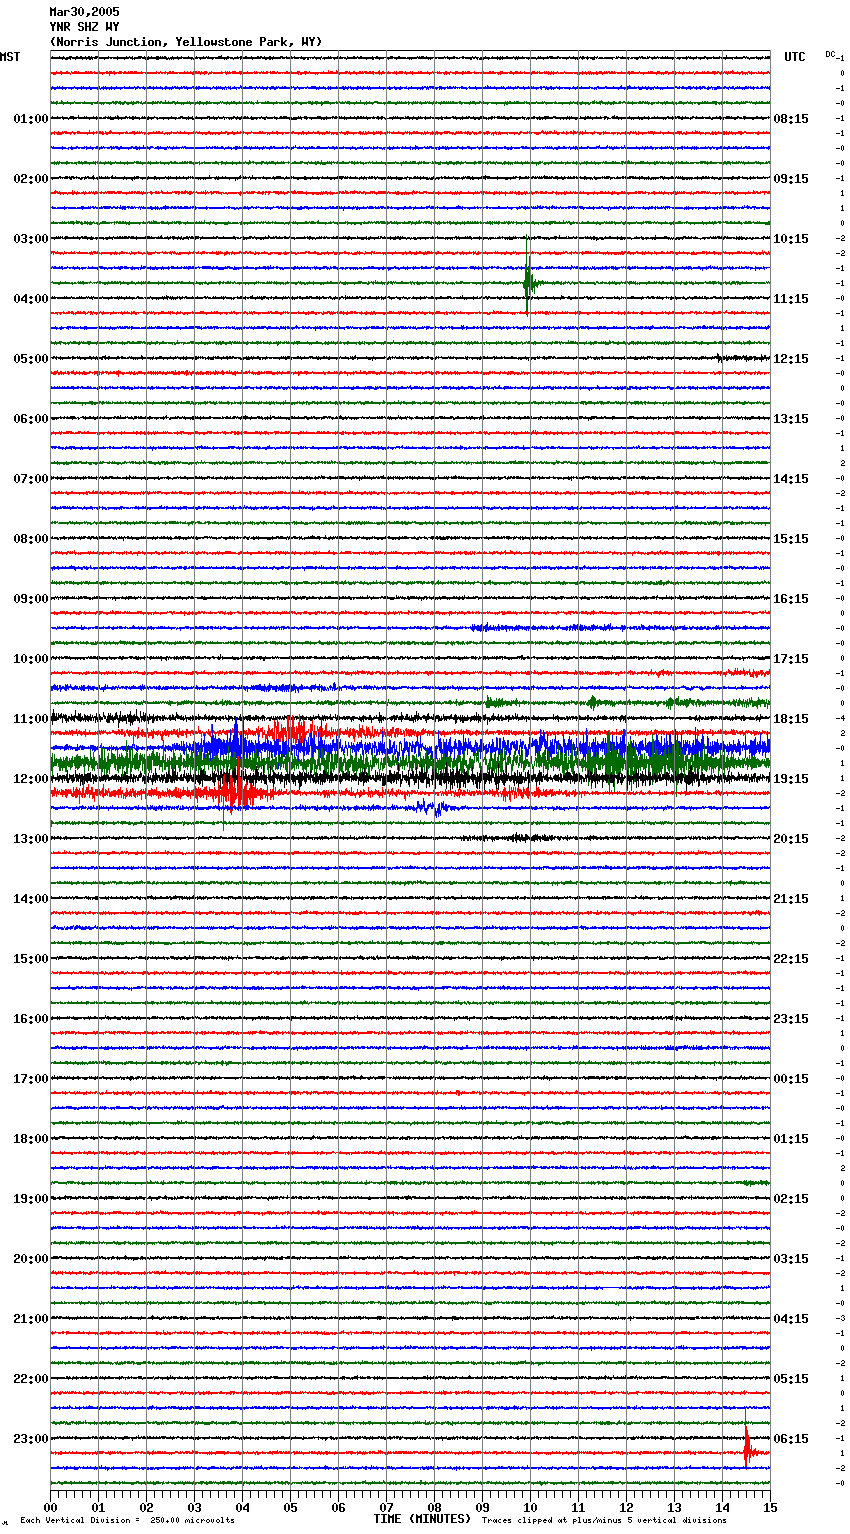Click the black disturbance at the end of the 05:00 trace
Screen dimensions: 850x1534
coord(742,357)
